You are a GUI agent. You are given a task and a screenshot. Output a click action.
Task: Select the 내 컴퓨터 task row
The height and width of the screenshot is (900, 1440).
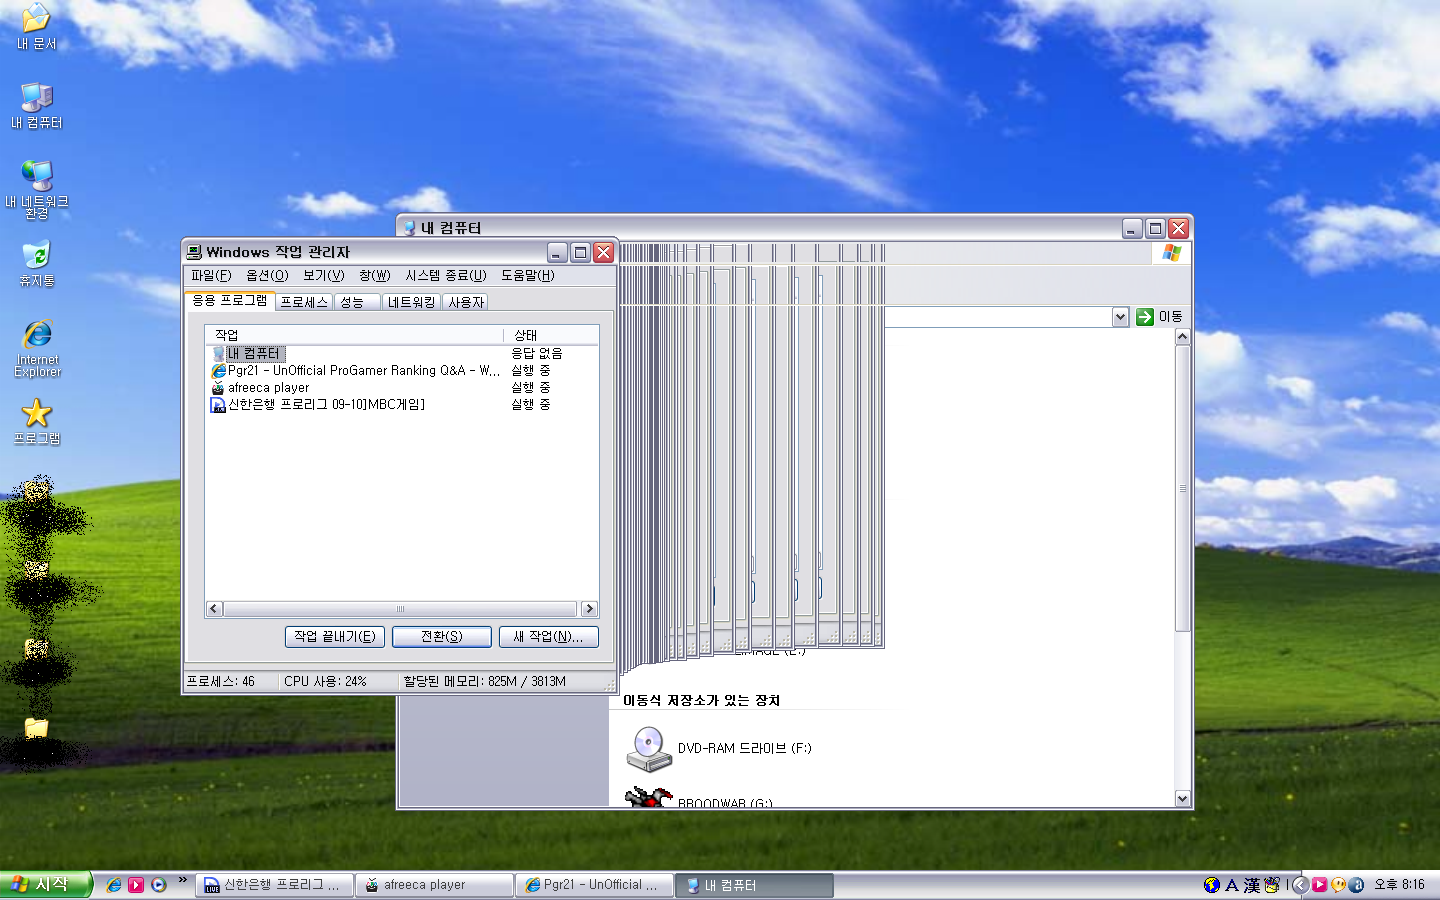402,353
